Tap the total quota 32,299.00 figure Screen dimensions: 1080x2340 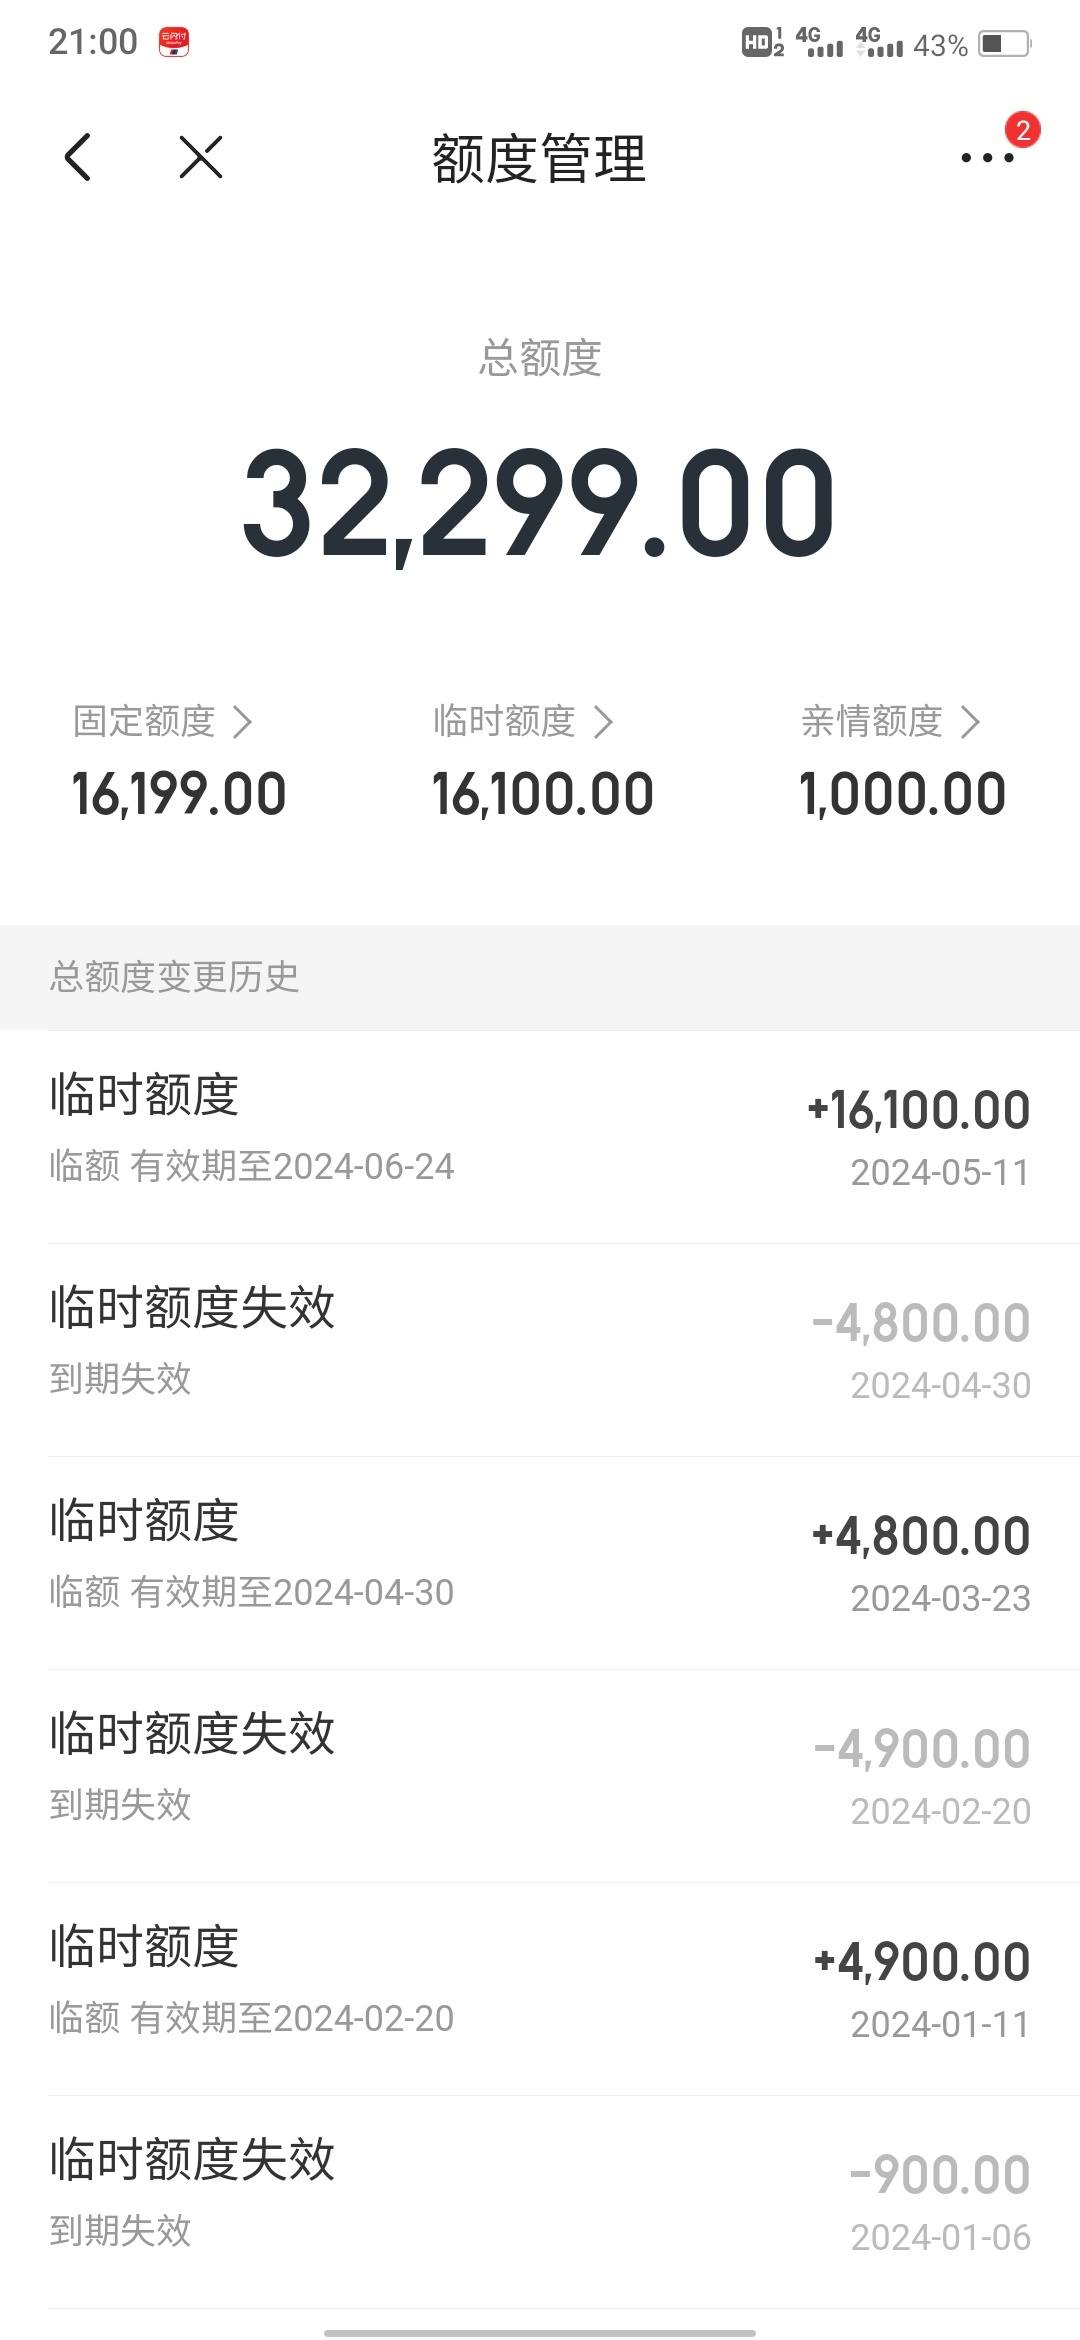(539, 503)
